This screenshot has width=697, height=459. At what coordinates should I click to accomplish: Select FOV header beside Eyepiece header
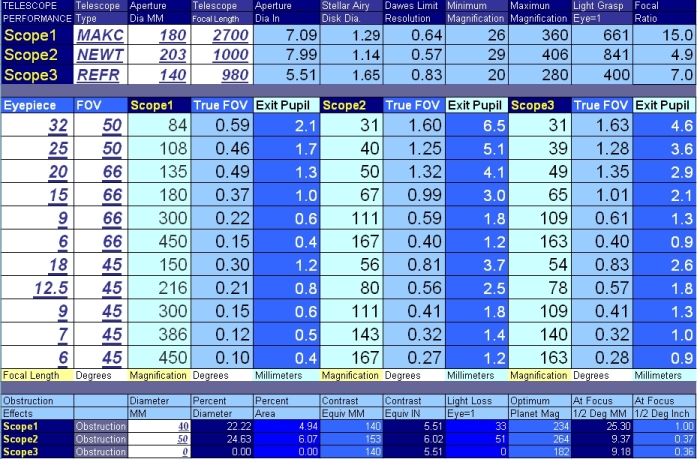100,105
